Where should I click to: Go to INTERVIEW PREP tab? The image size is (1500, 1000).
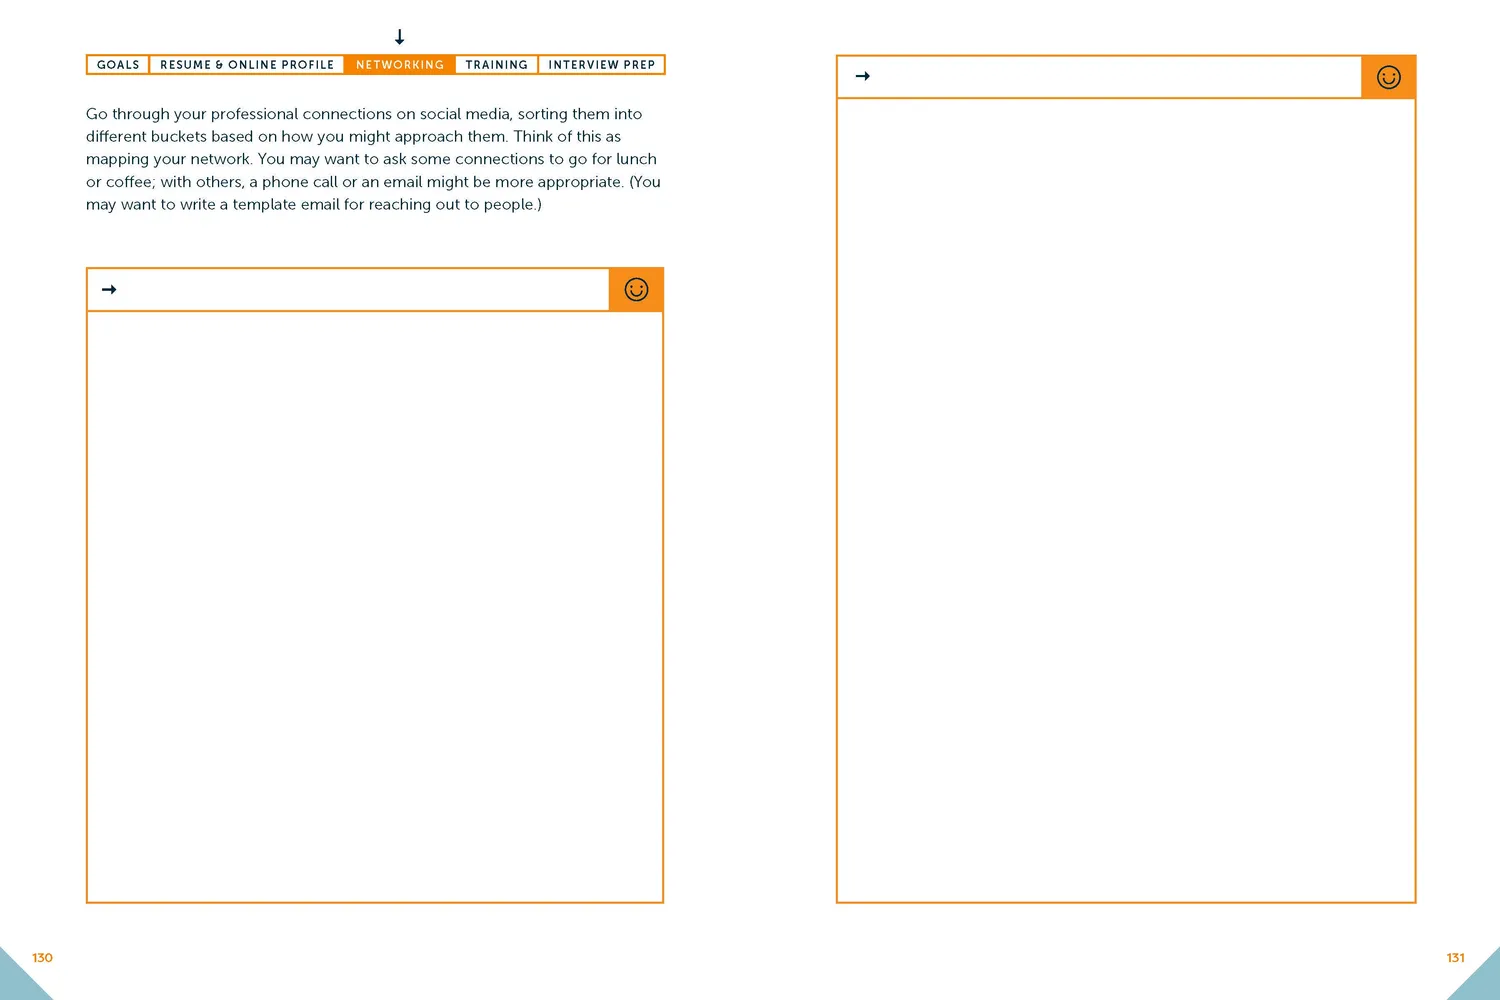[x=602, y=65]
